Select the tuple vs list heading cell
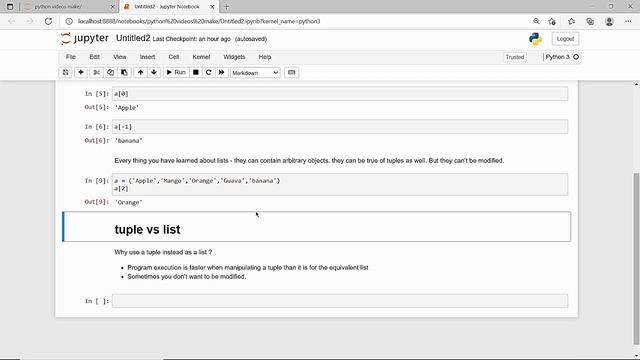This screenshot has width=640, height=360. 317,227
